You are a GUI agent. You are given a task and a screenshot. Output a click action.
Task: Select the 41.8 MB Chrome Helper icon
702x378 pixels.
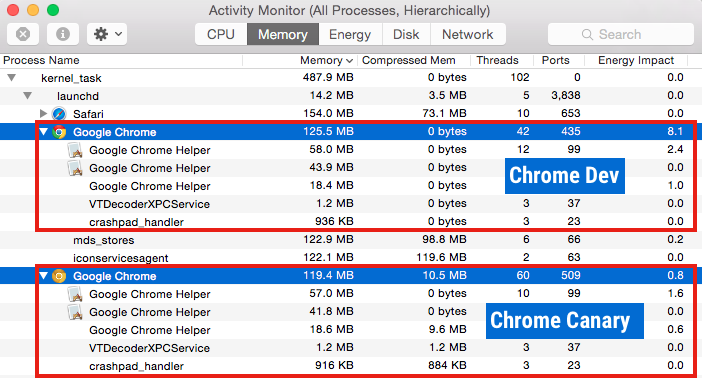[75, 312]
